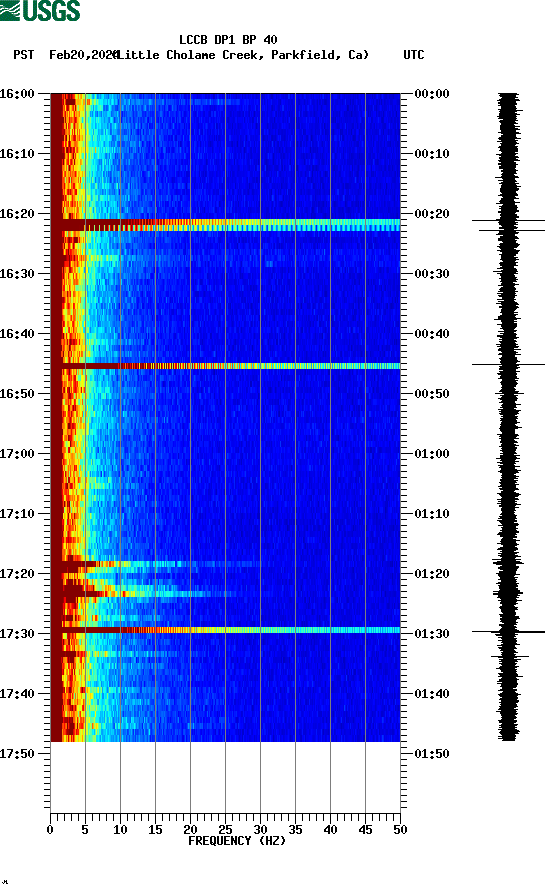Click the 20 Hz frequency tick label
This screenshot has height=893, width=552.
coord(190,830)
